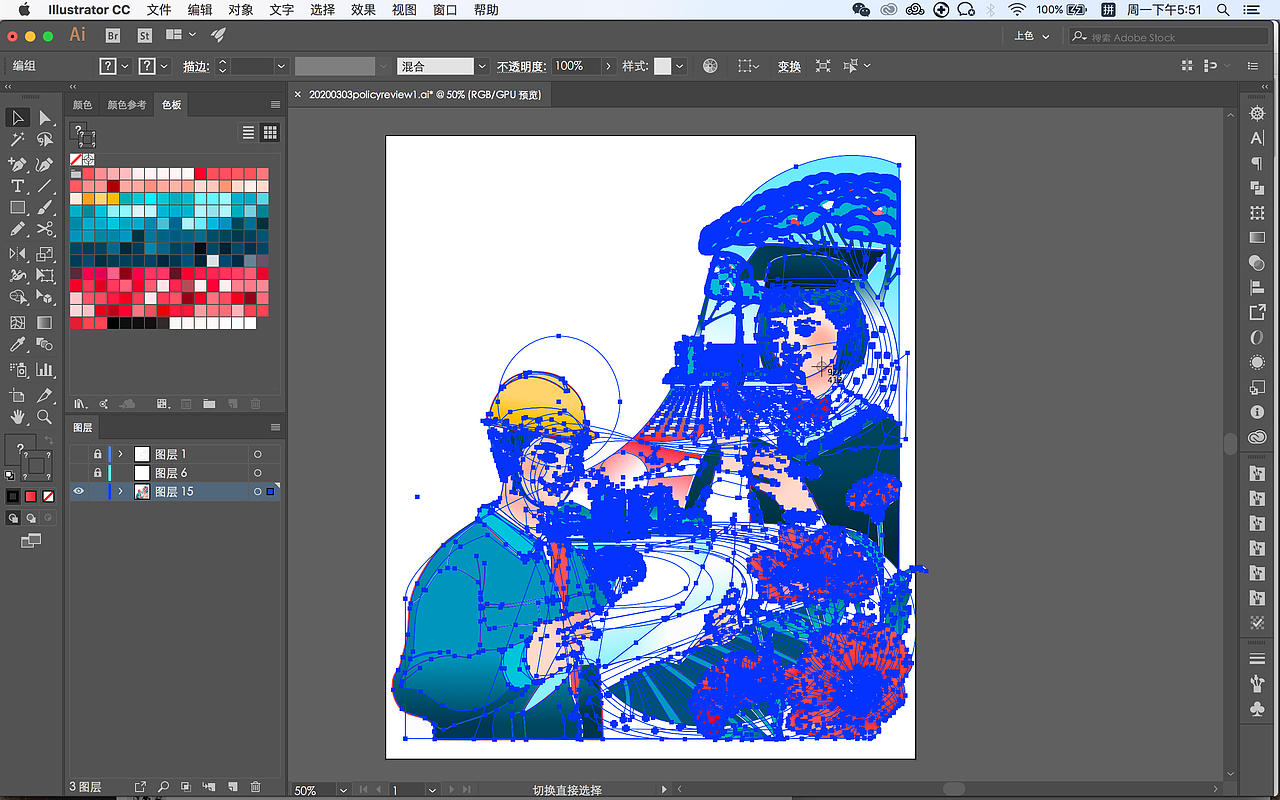Select the Selection tool (black arrow)
This screenshot has height=800, width=1280.
pos(18,118)
